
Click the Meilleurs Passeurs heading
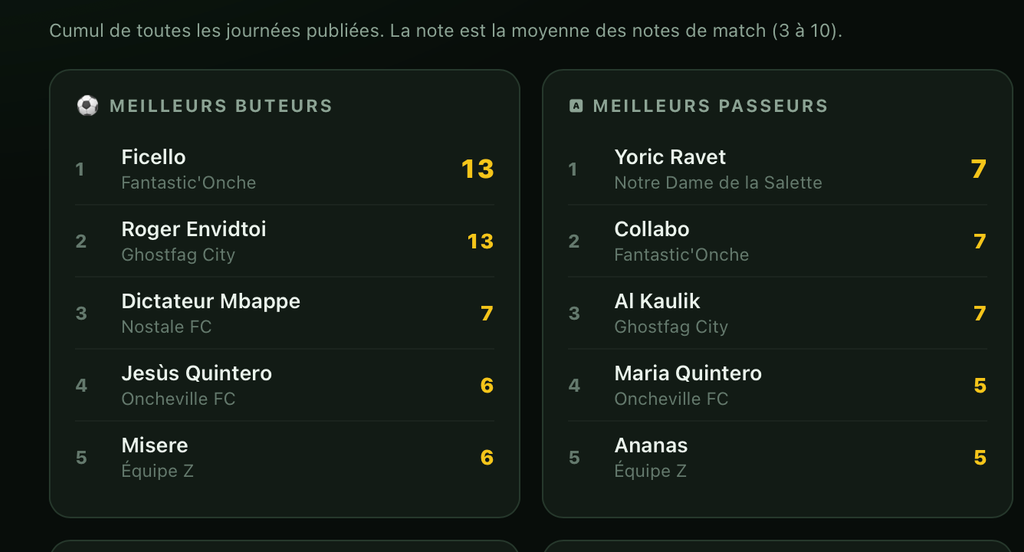(x=711, y=106)
